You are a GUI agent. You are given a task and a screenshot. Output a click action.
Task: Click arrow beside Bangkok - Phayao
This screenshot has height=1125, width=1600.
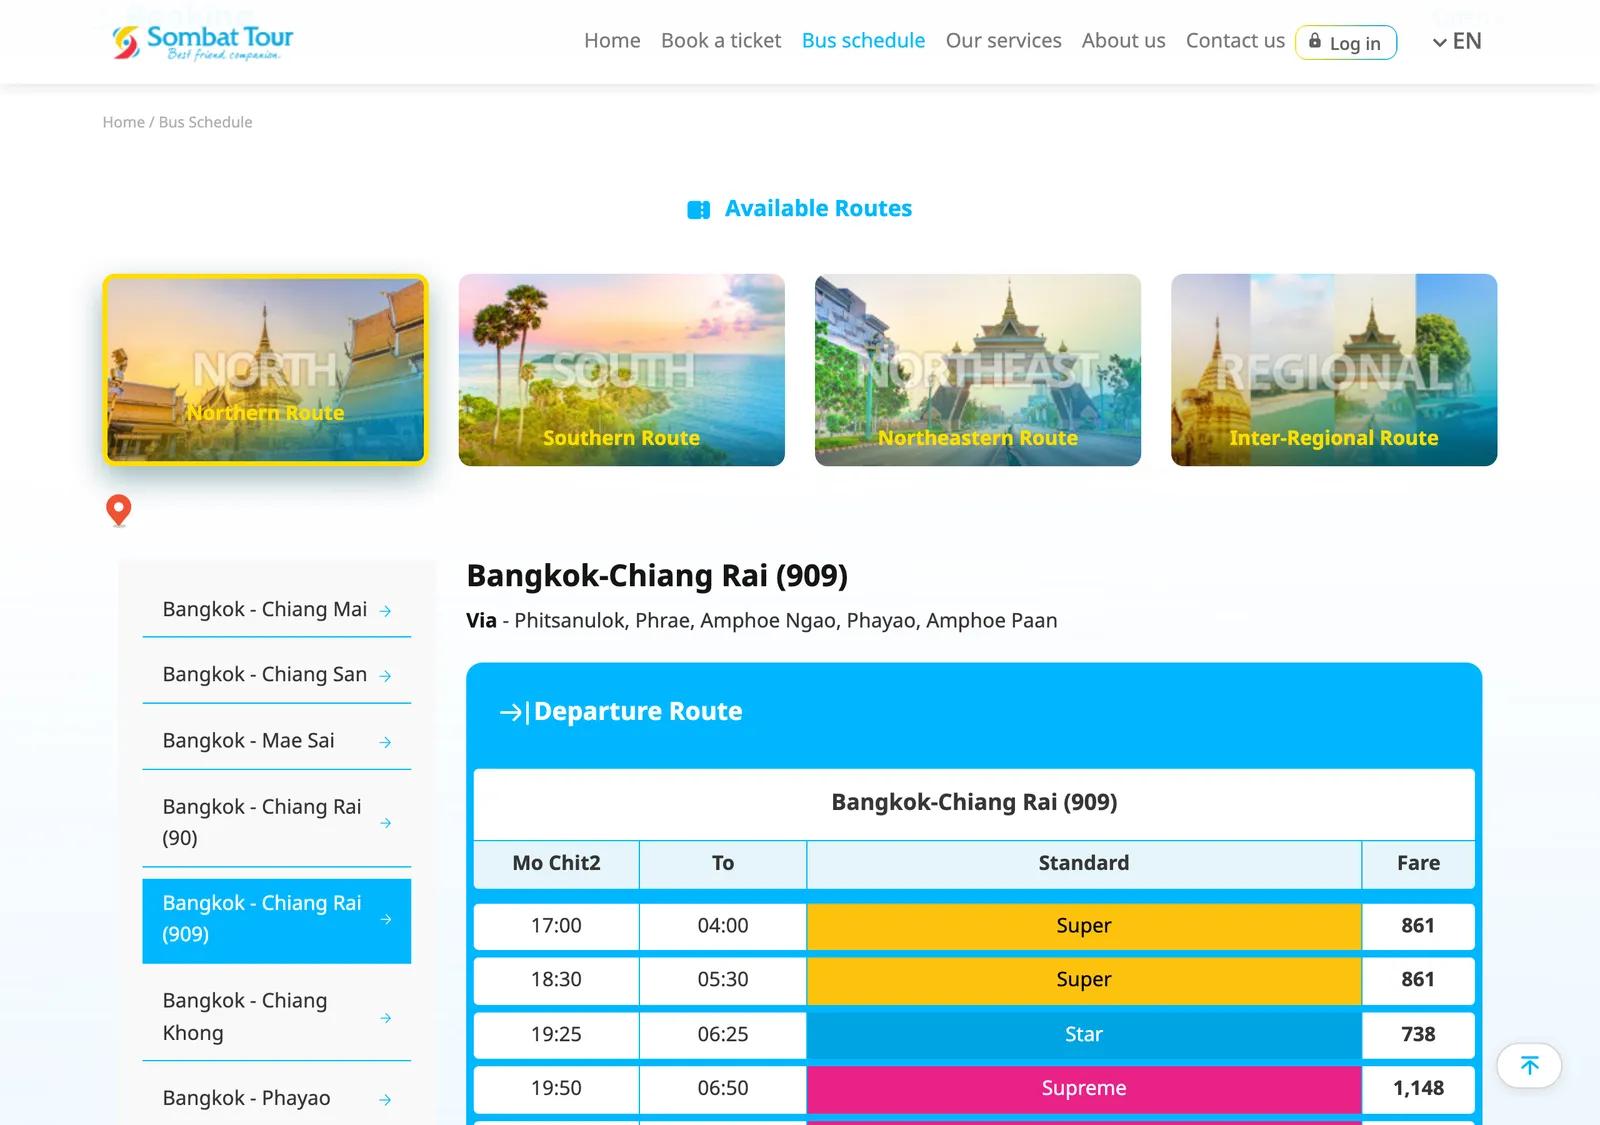[x=386, y=1099]
